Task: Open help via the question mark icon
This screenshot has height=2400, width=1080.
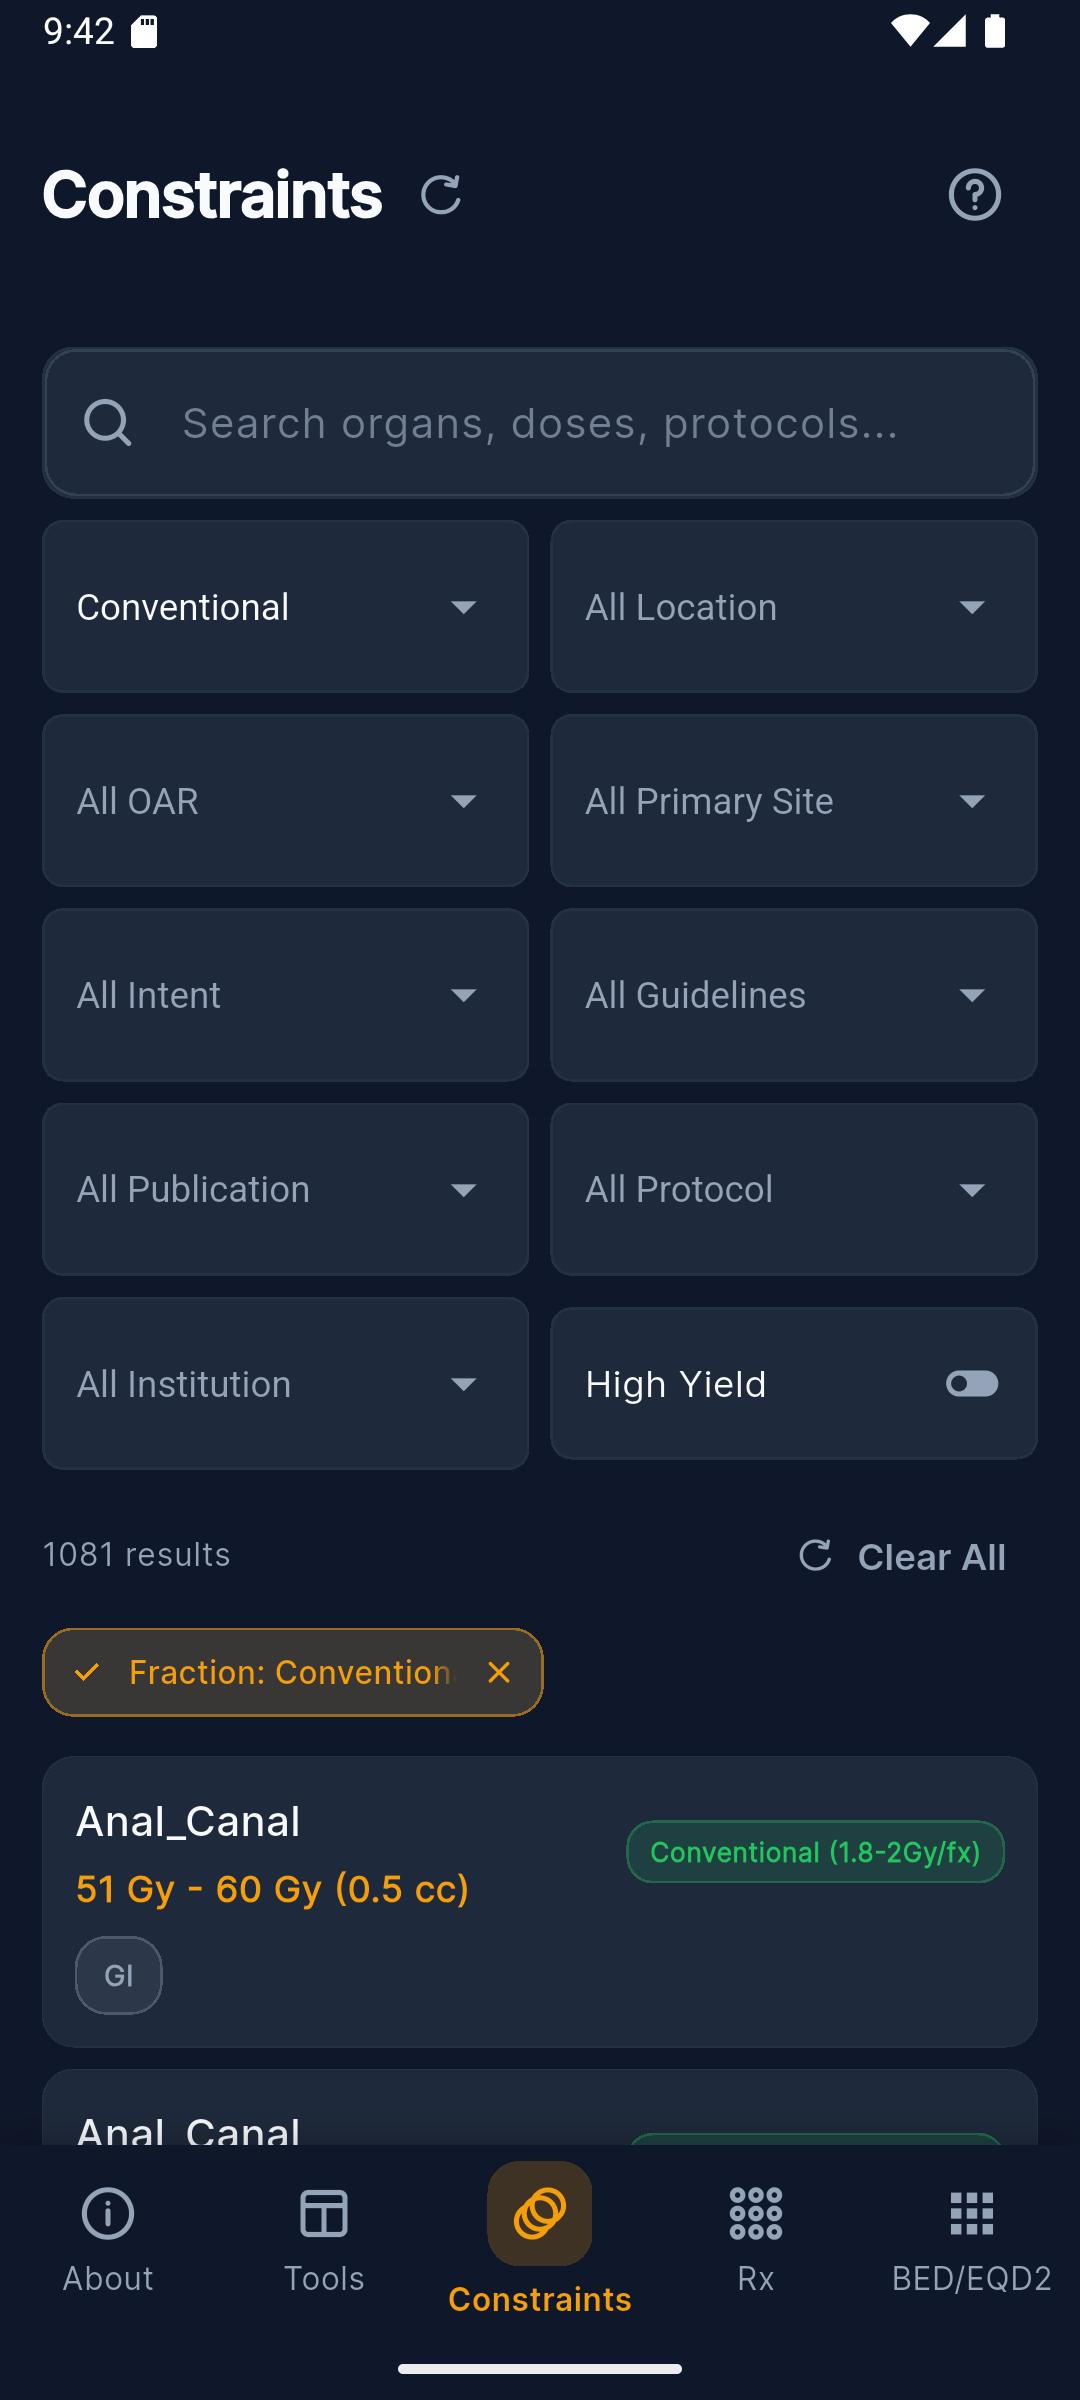Action: pos(974,194)
